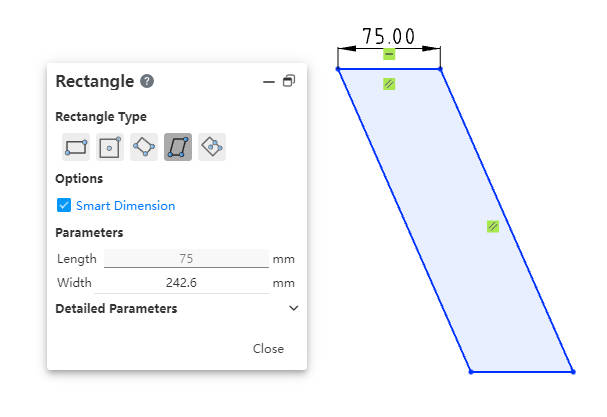Click the Detailed Parameters heading

point(116,308)
